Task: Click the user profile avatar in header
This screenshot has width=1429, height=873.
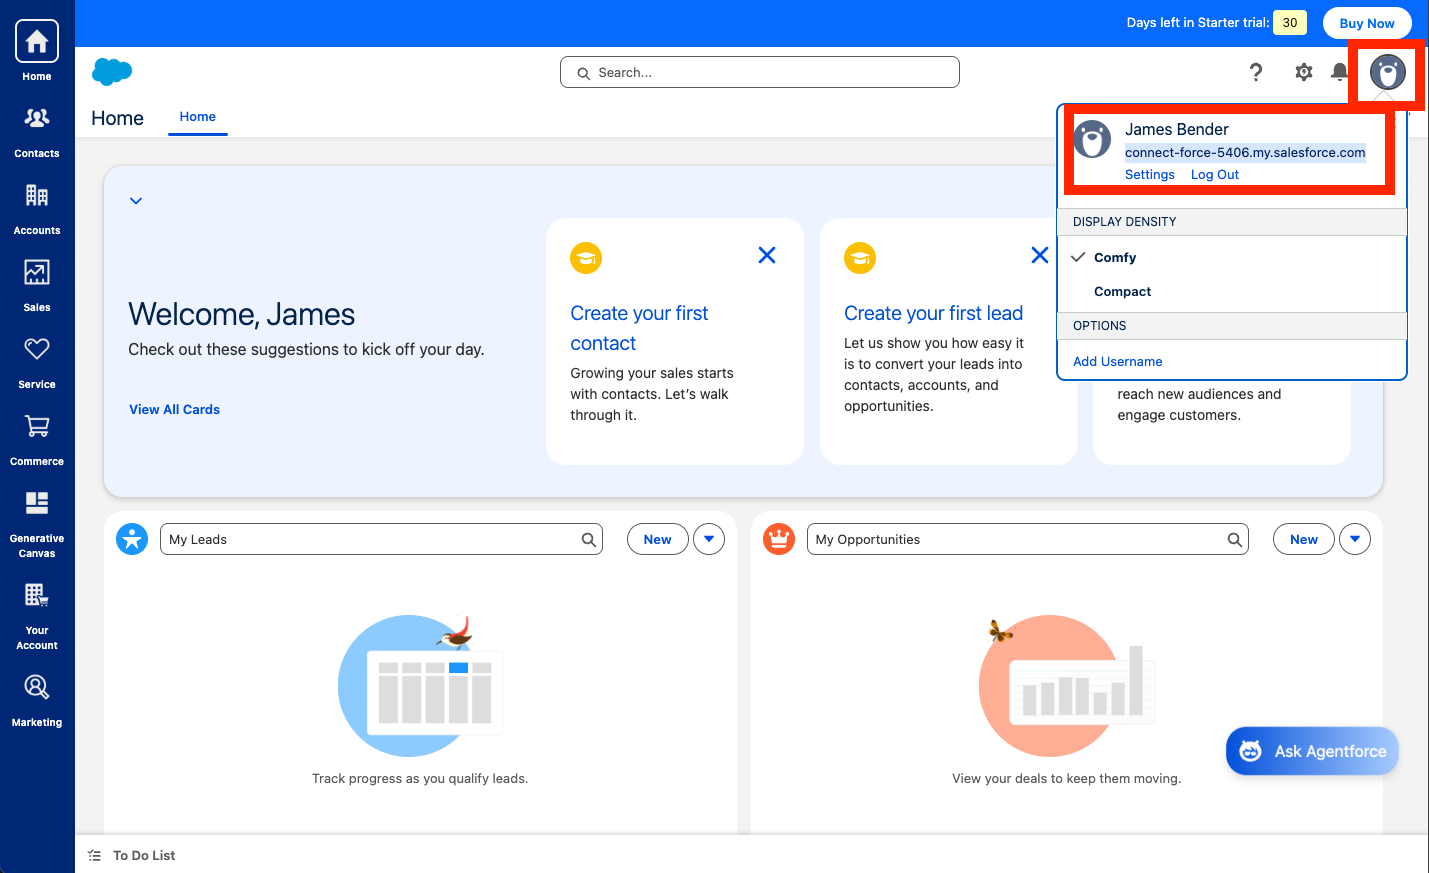Action: click(1387, 72)
